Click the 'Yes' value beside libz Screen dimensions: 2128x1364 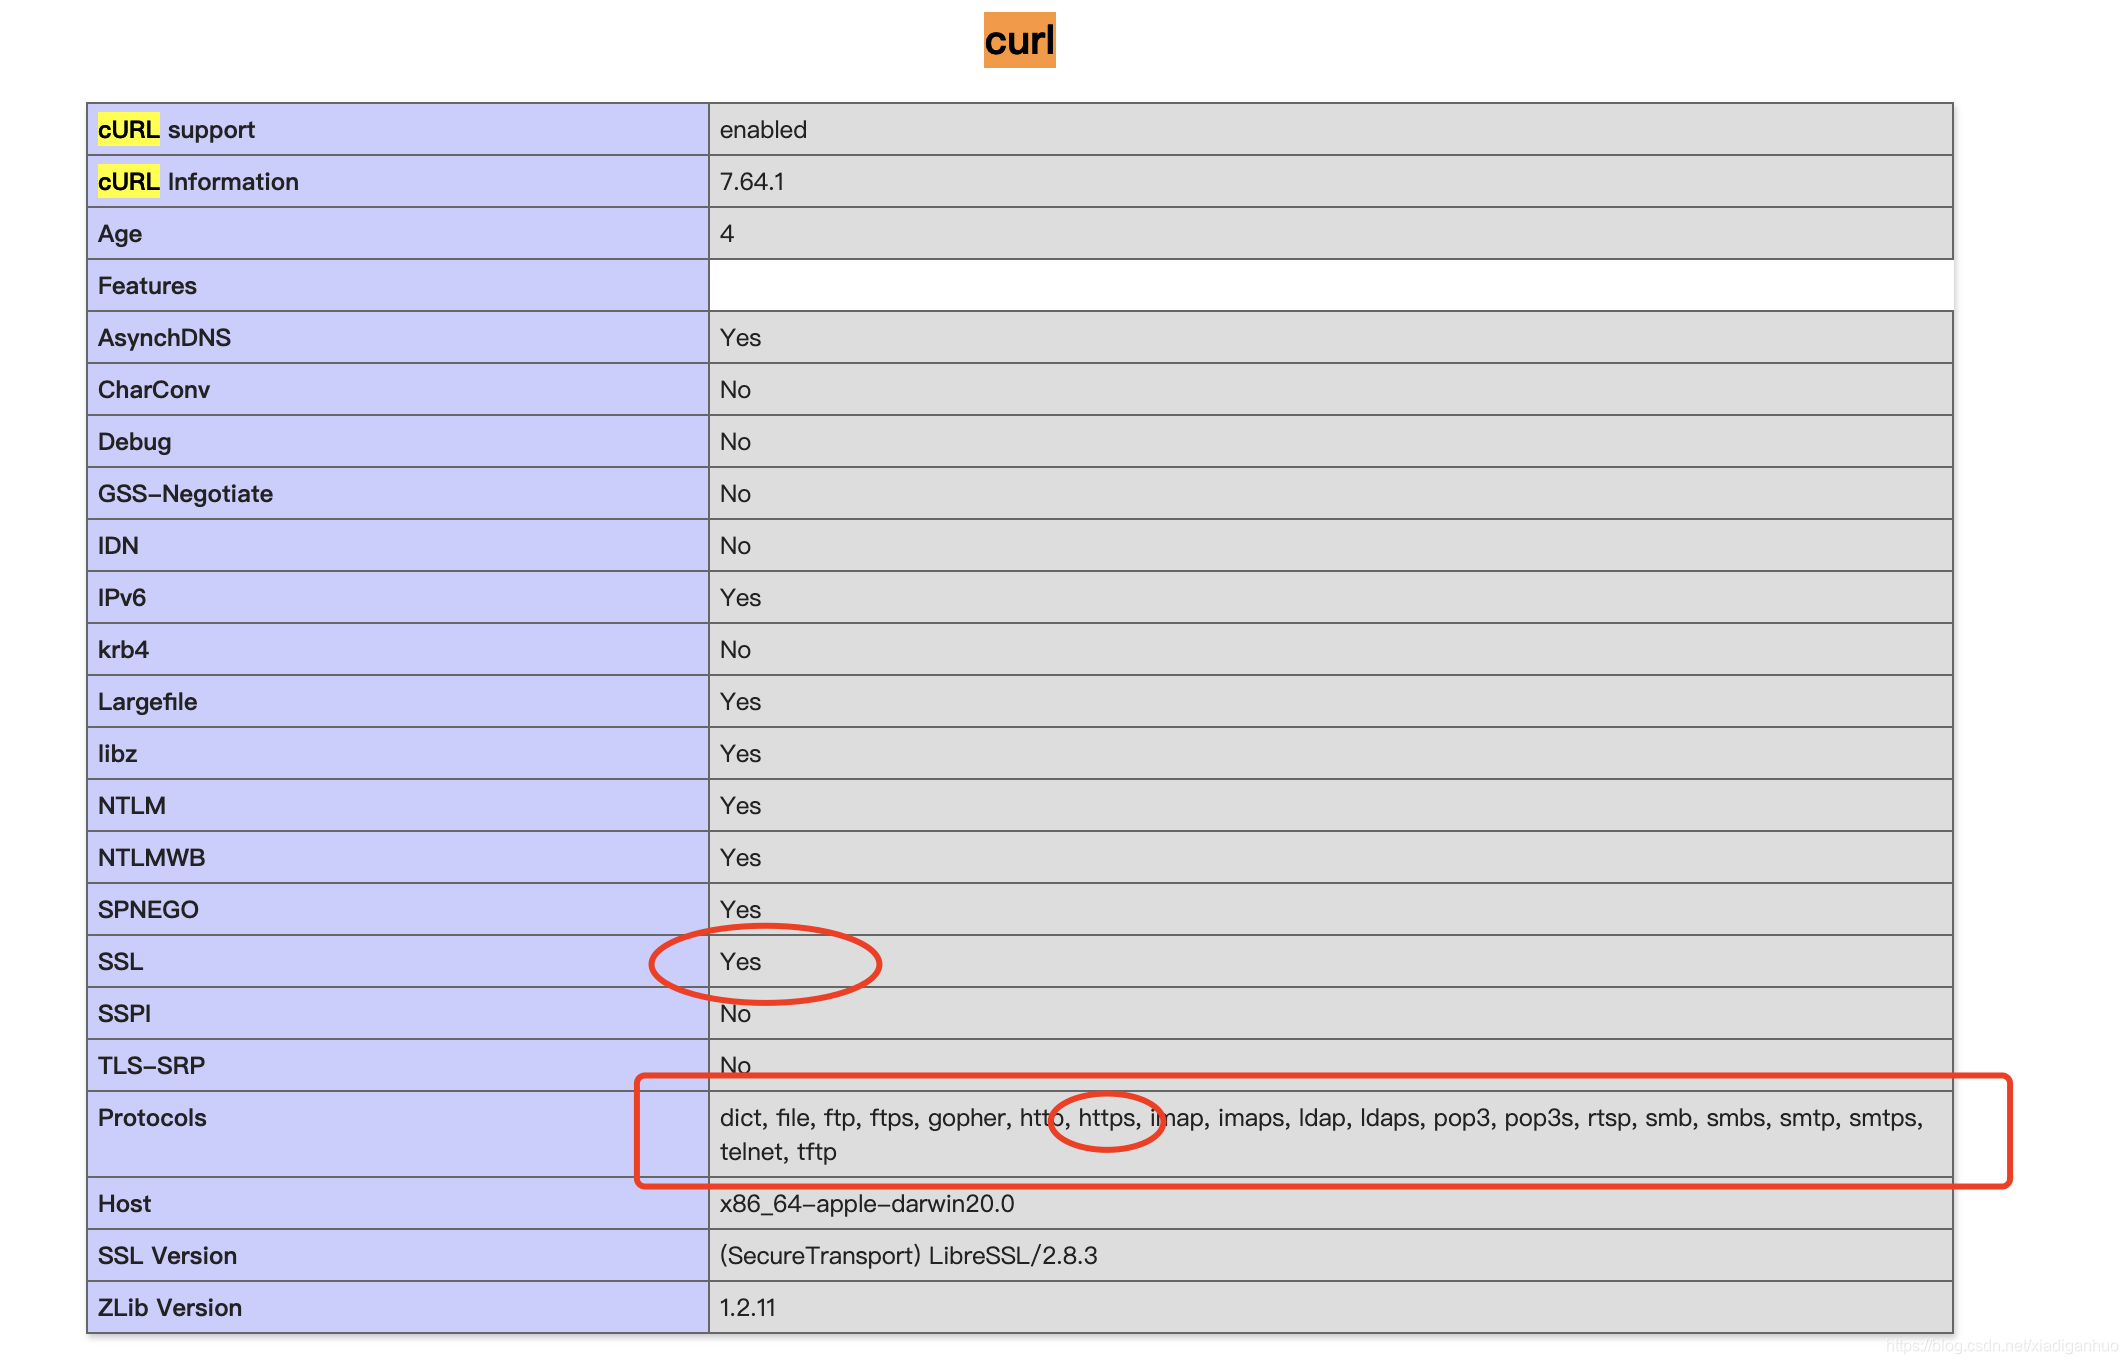coord(740,754)
